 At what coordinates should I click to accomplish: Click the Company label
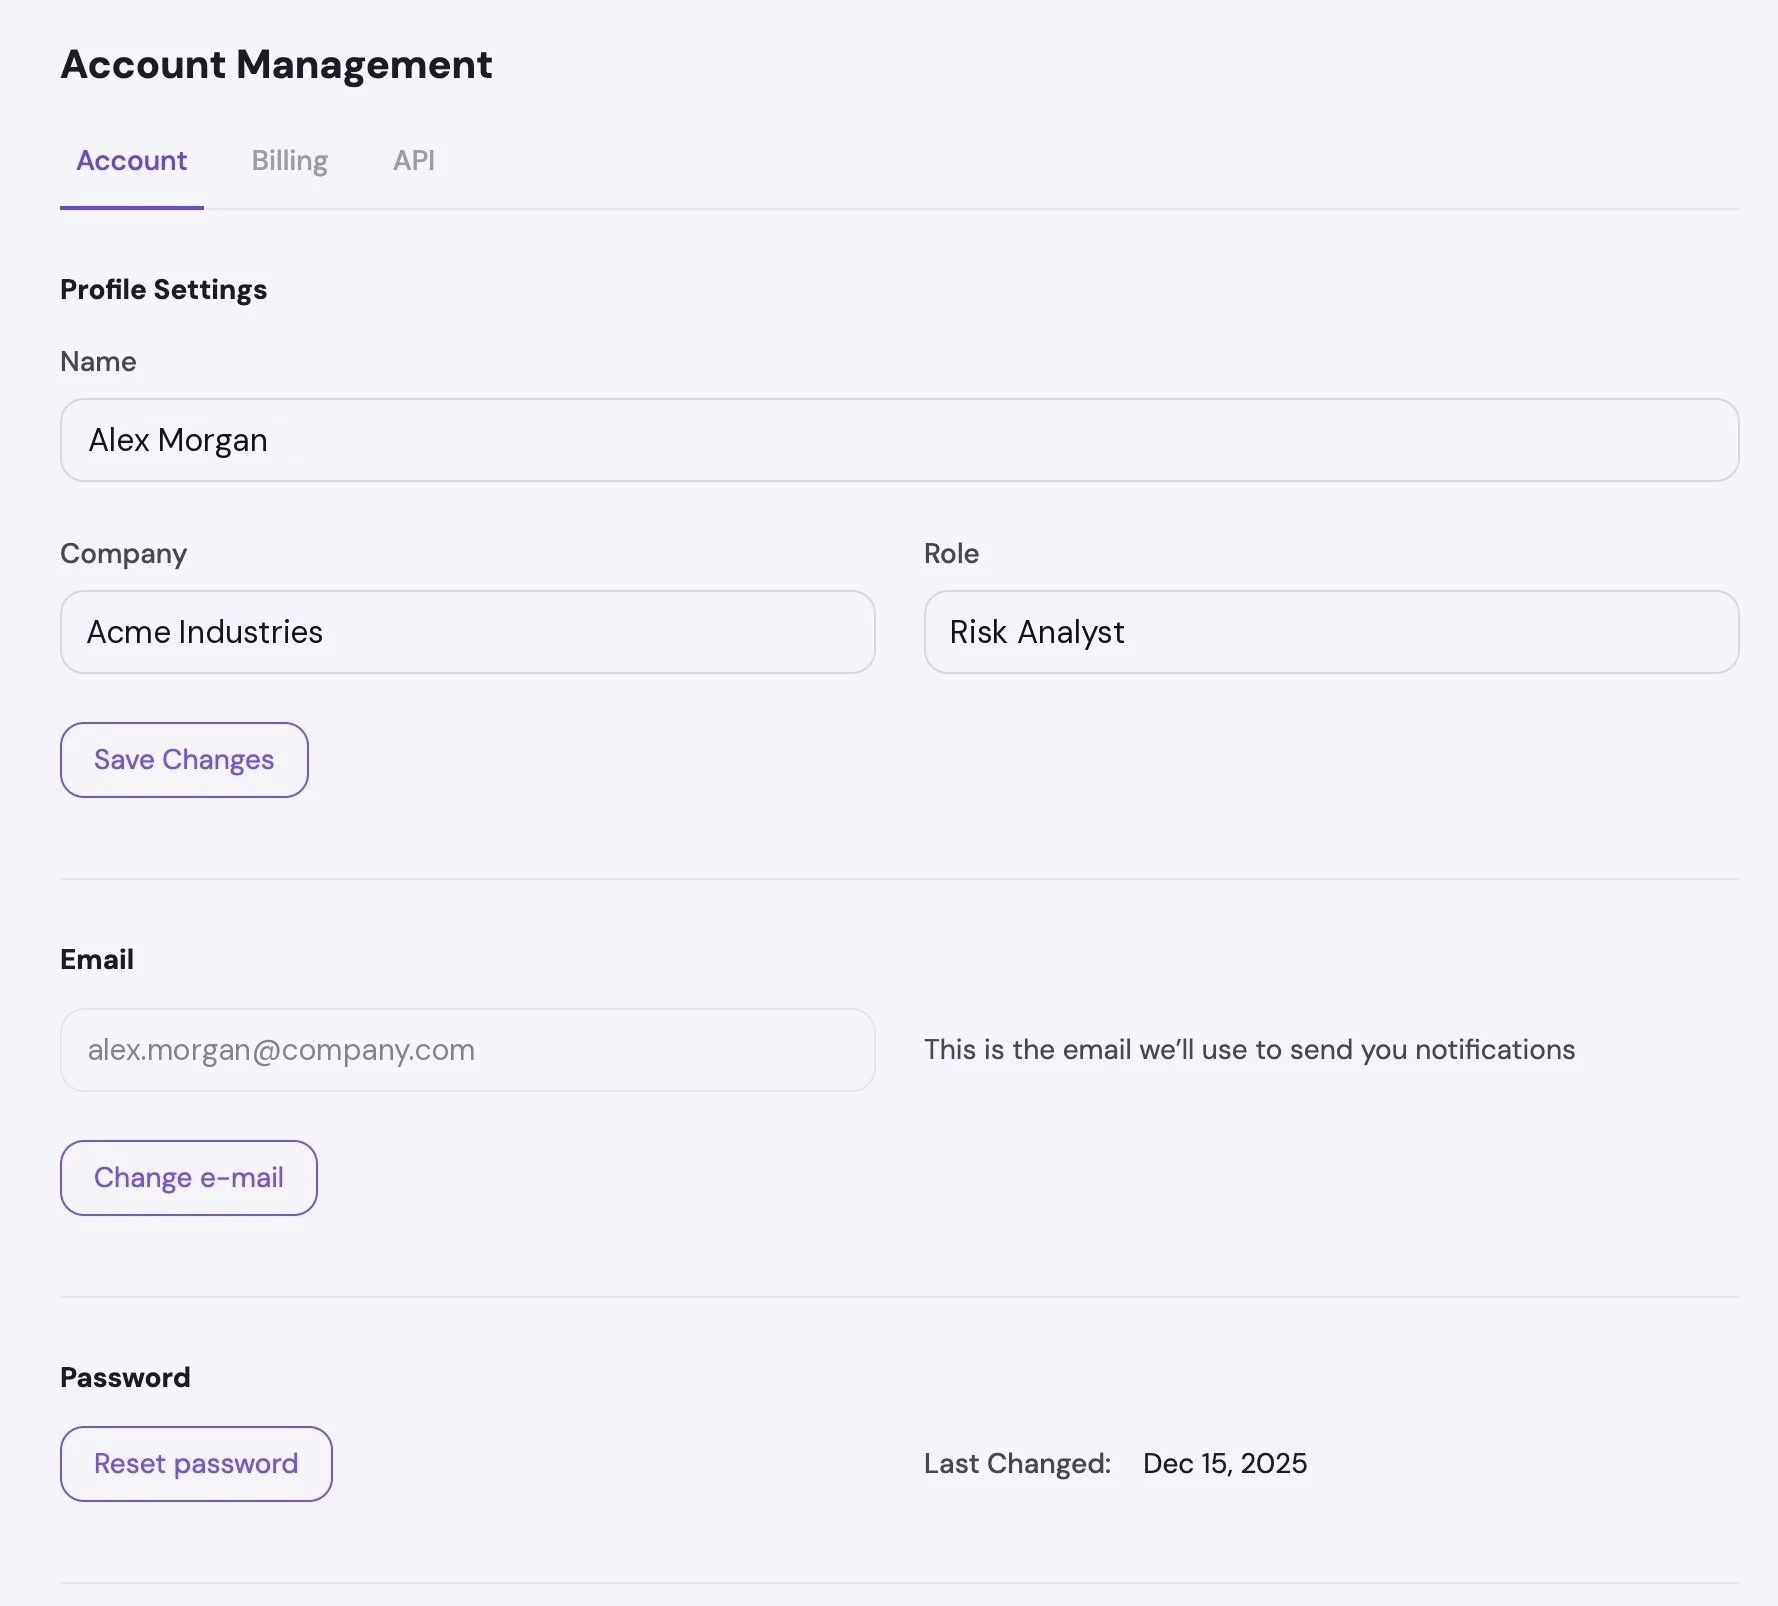point(124,554)
